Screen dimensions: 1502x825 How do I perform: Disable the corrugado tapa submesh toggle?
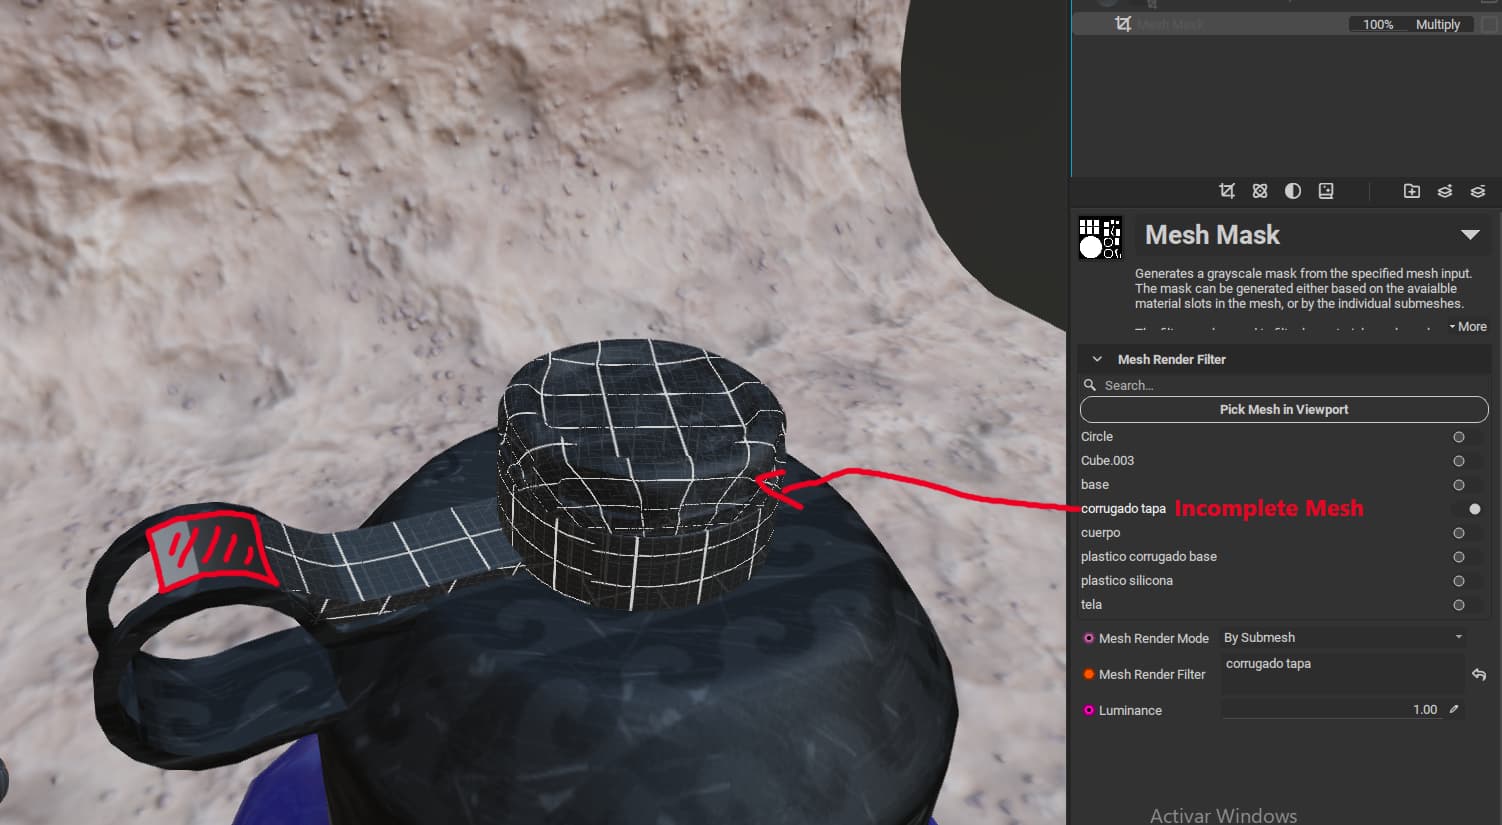(x=1473, y=509)
